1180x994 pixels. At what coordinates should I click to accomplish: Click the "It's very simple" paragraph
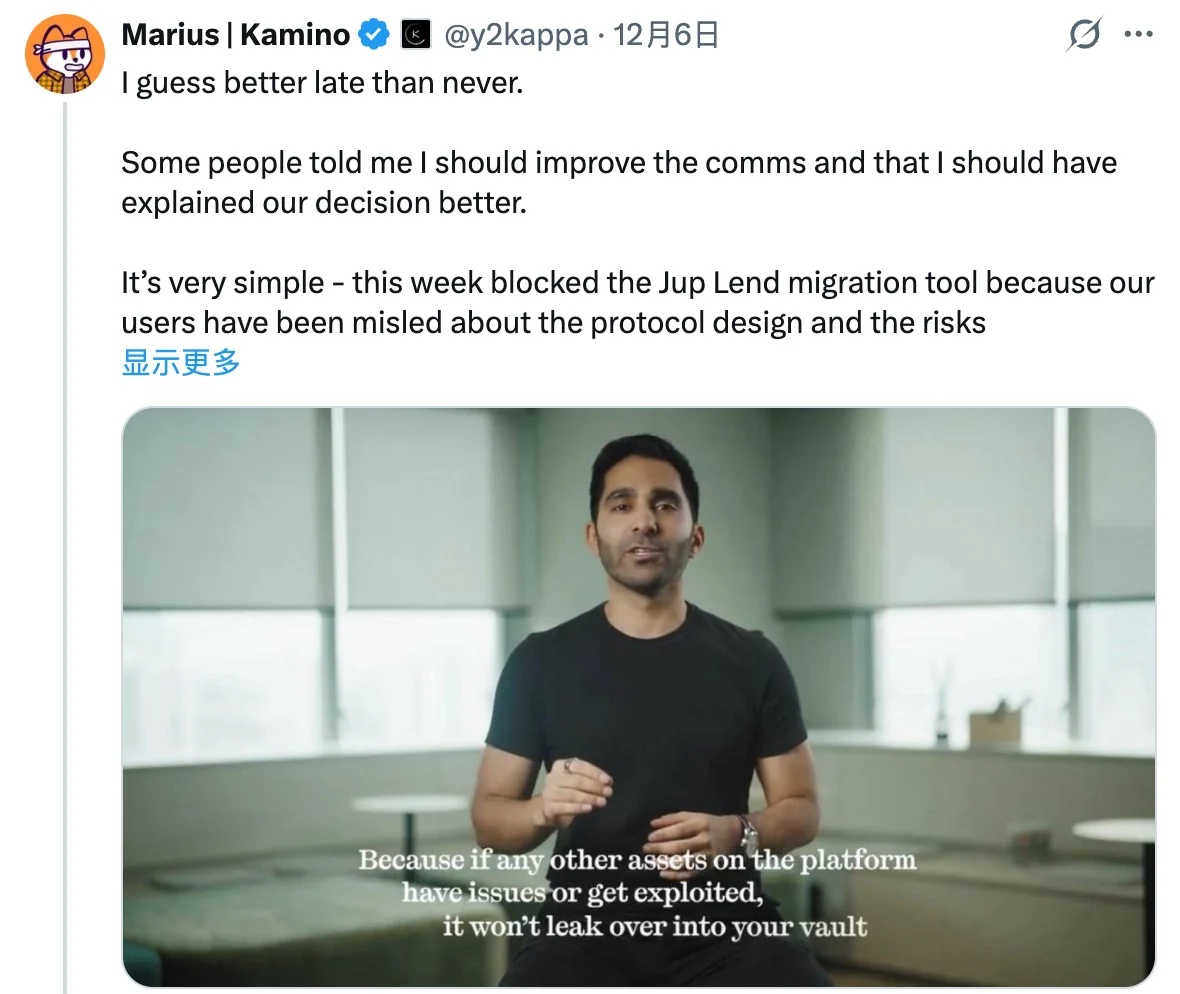637,283
